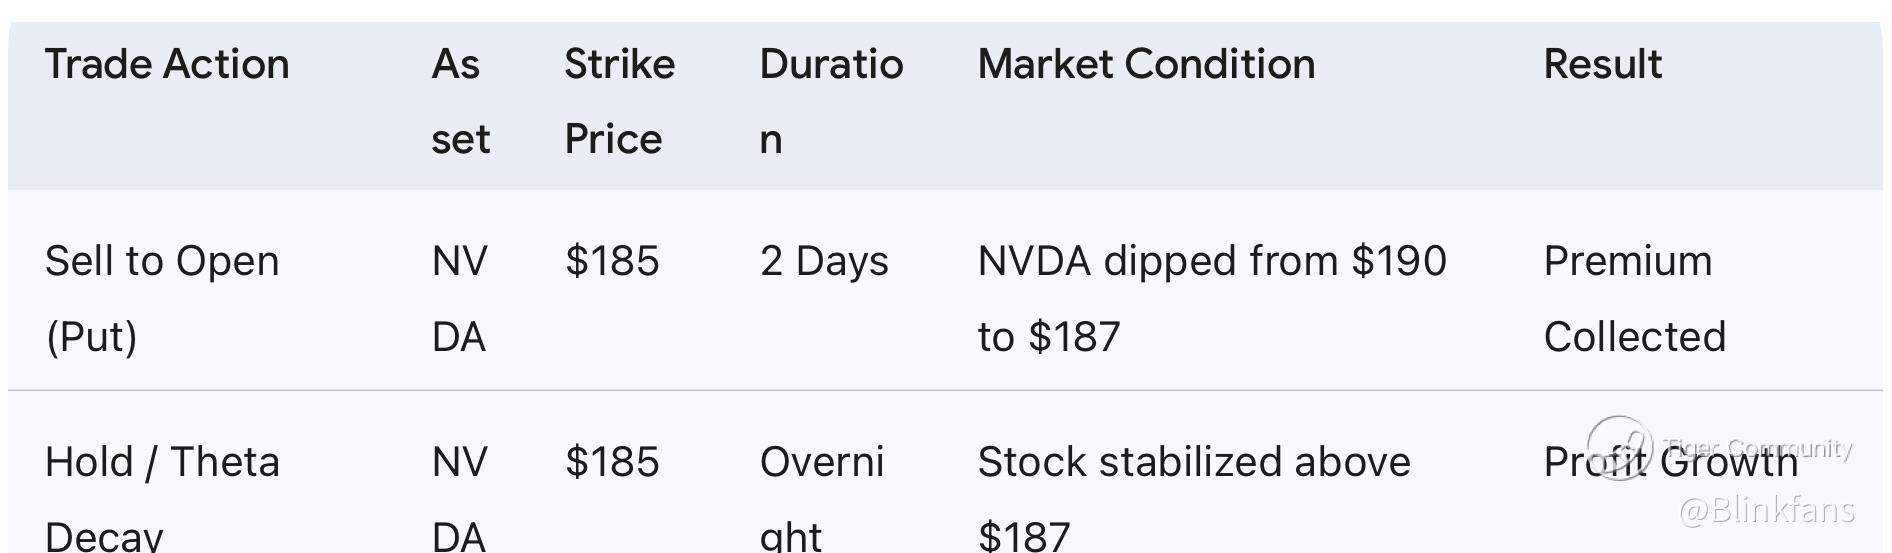Select the Premium Collected result cell
This screenshot has width=1892, height=553.
(x=1634, y=298)
